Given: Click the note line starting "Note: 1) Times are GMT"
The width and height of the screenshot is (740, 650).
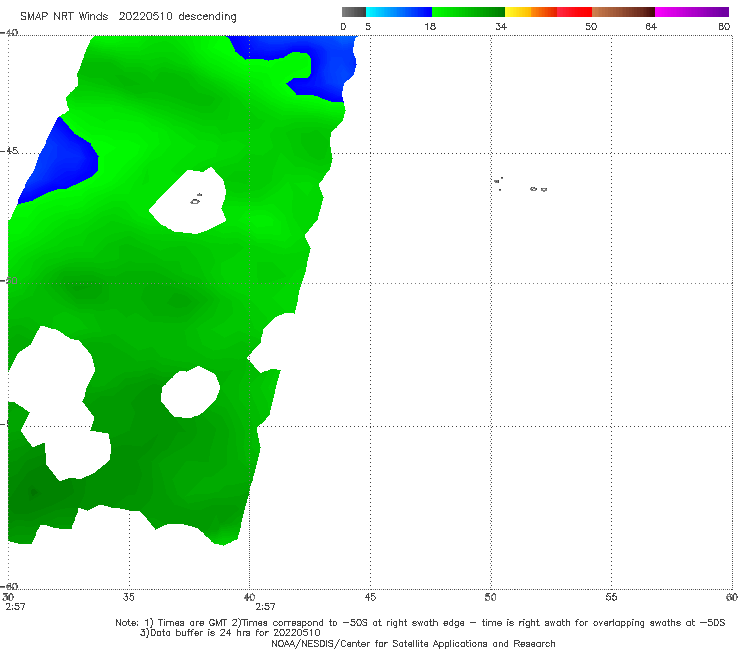Looking at the screenshot, I should point(420,623).
